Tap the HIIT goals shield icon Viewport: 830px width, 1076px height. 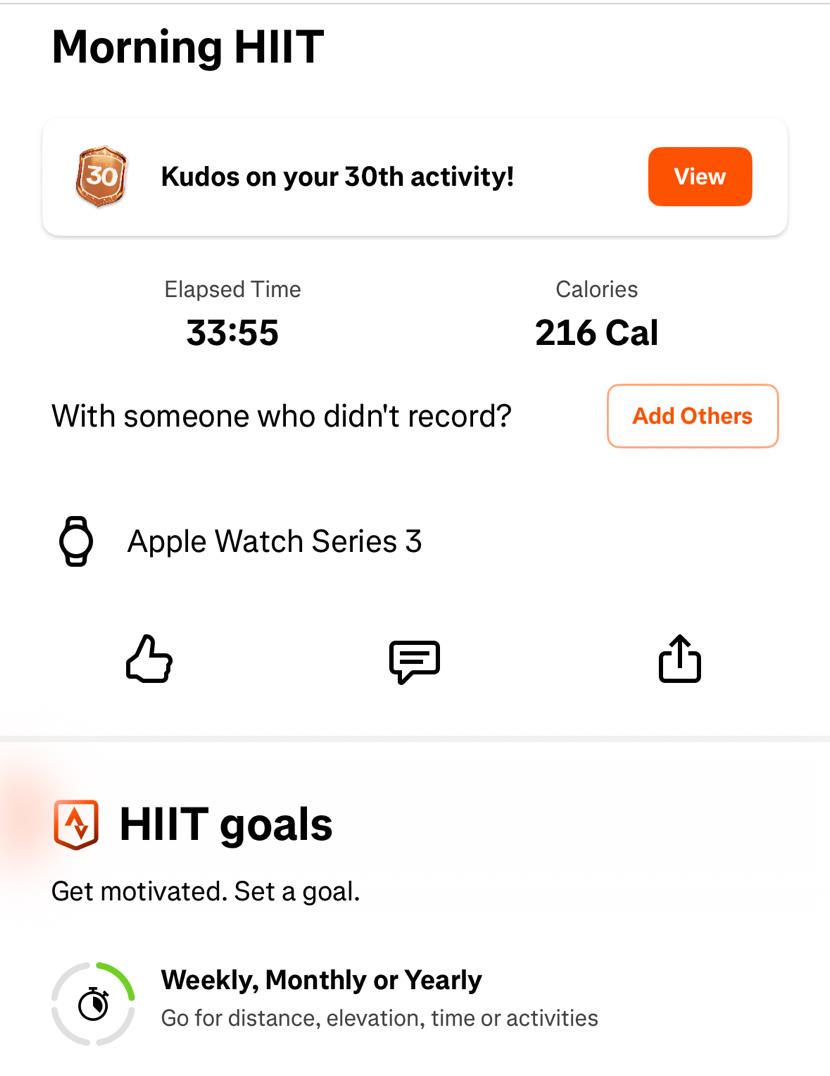point(76,824)
